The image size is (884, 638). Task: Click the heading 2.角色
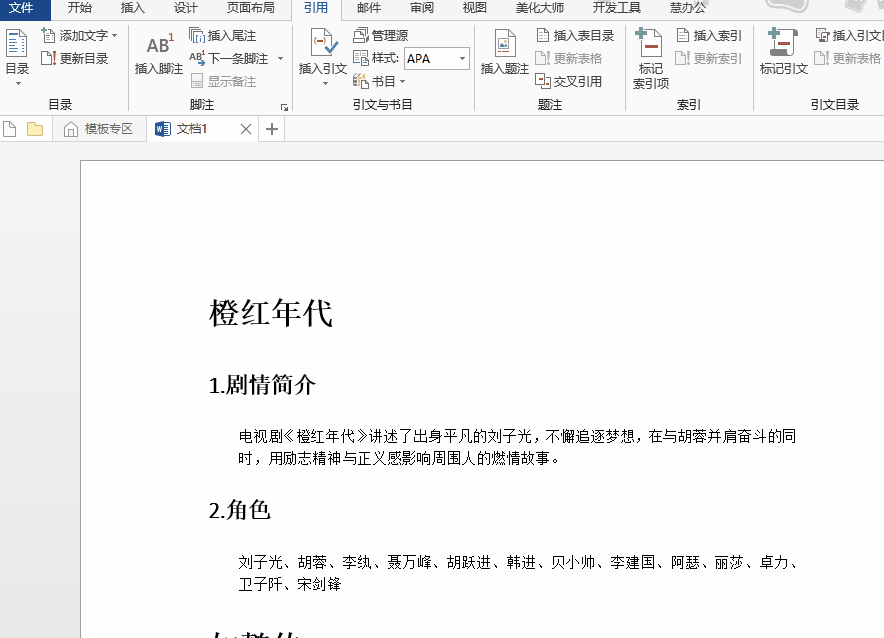[x=240, y=510]
